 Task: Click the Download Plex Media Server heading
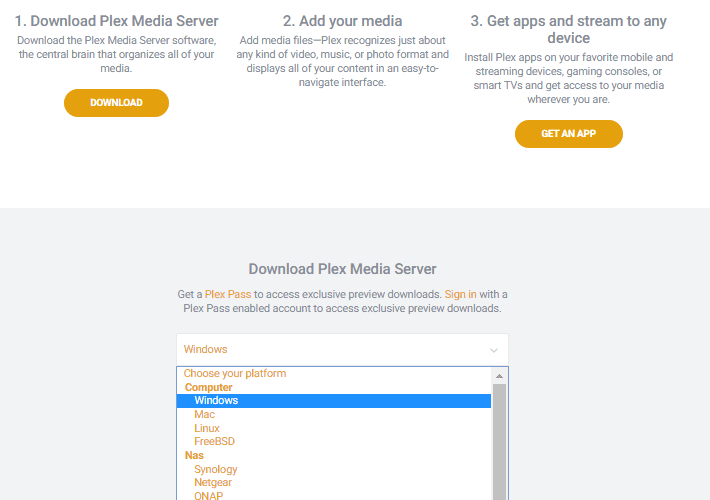(342, 269)
